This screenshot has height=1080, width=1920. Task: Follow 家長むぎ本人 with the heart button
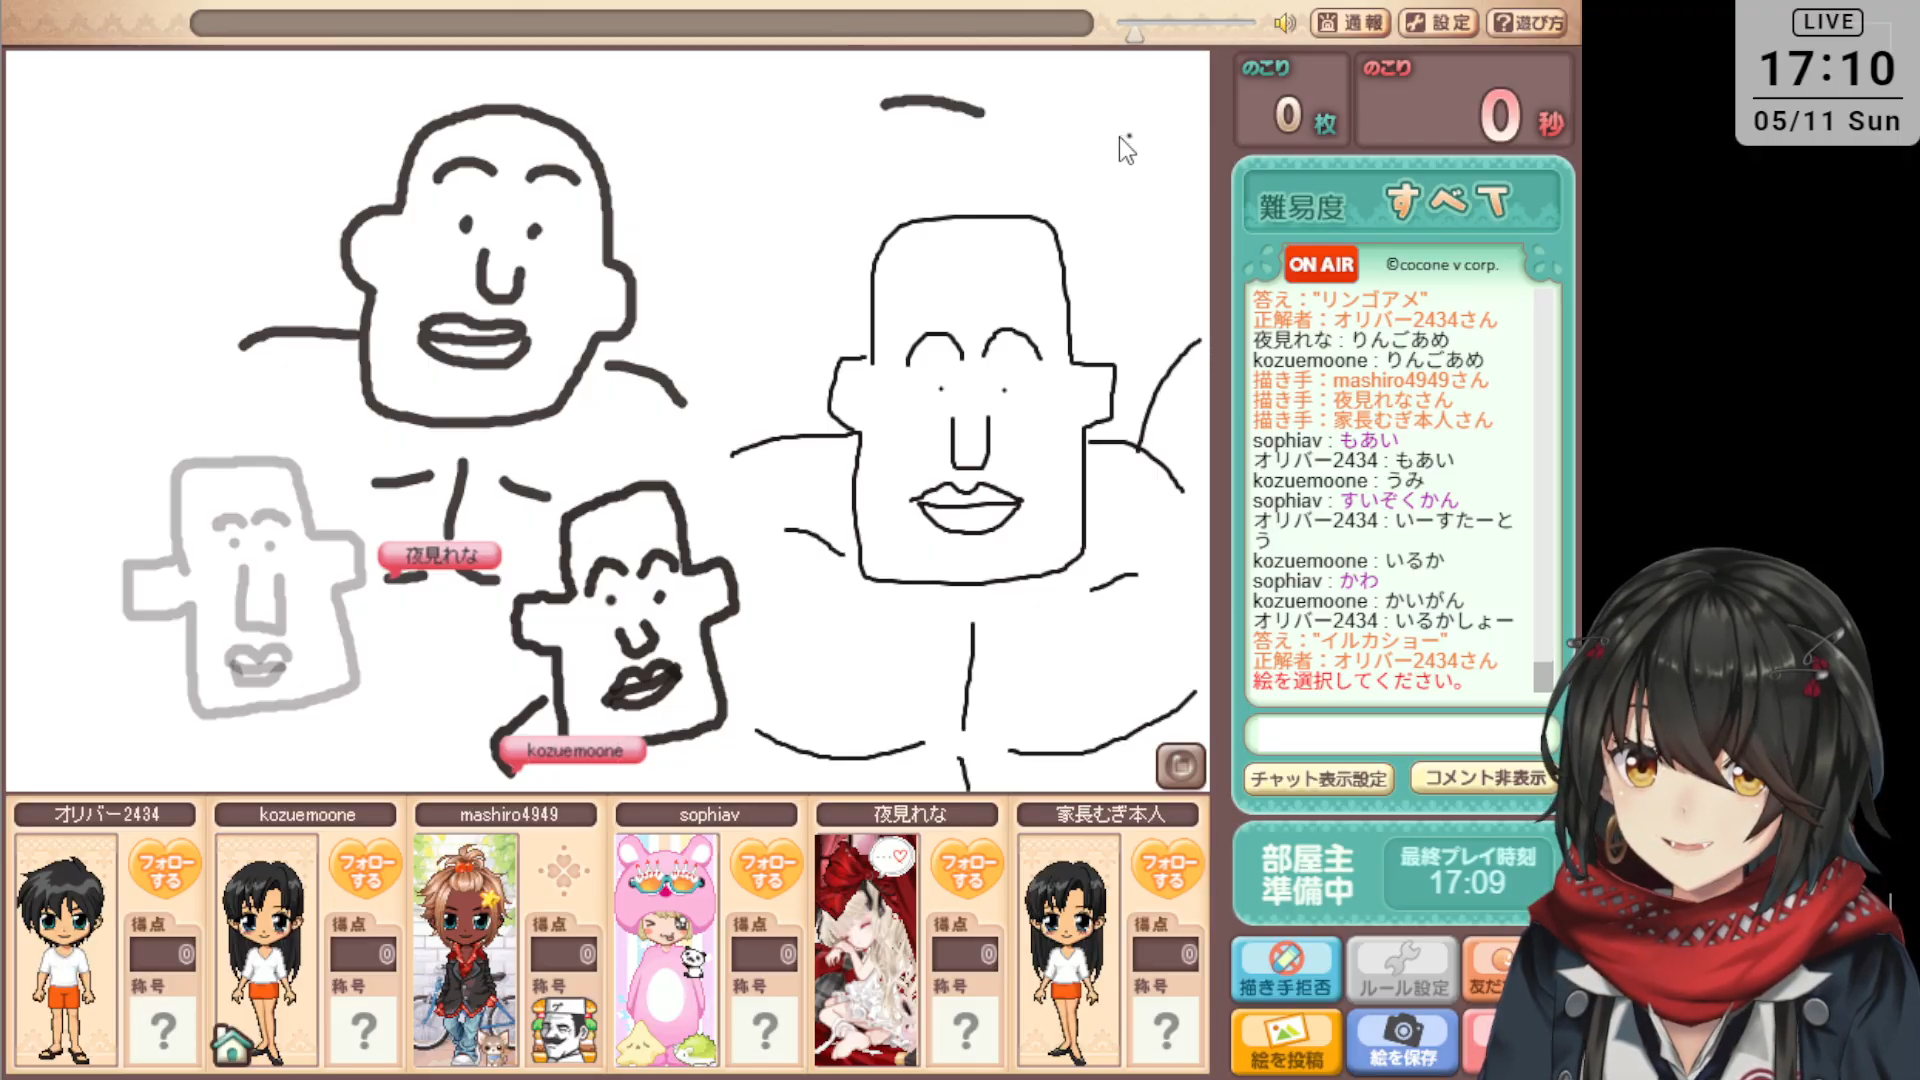click(x=1168, y=870)
